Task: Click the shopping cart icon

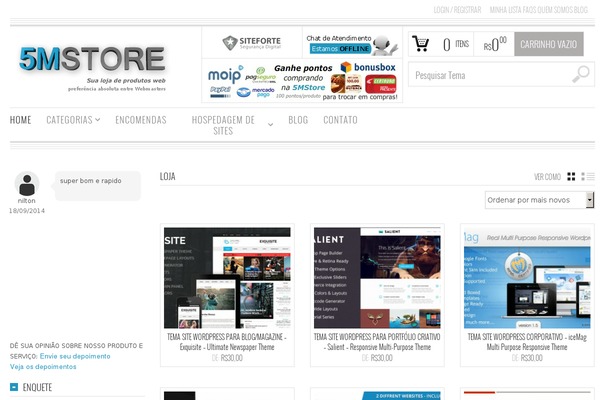Action: click(x=421, y=44)
